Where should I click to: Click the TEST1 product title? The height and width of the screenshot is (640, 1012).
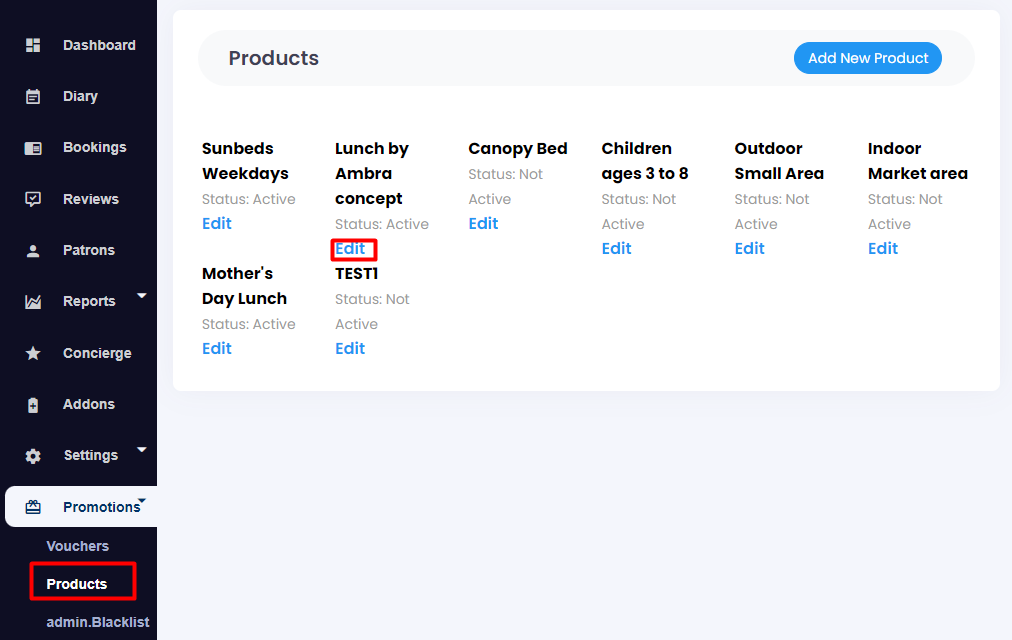point(356,274)
